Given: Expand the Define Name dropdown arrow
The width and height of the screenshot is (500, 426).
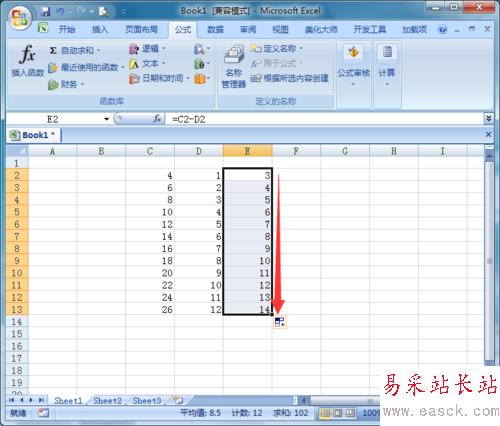Looking at the screenshot, I should (301, 49).
